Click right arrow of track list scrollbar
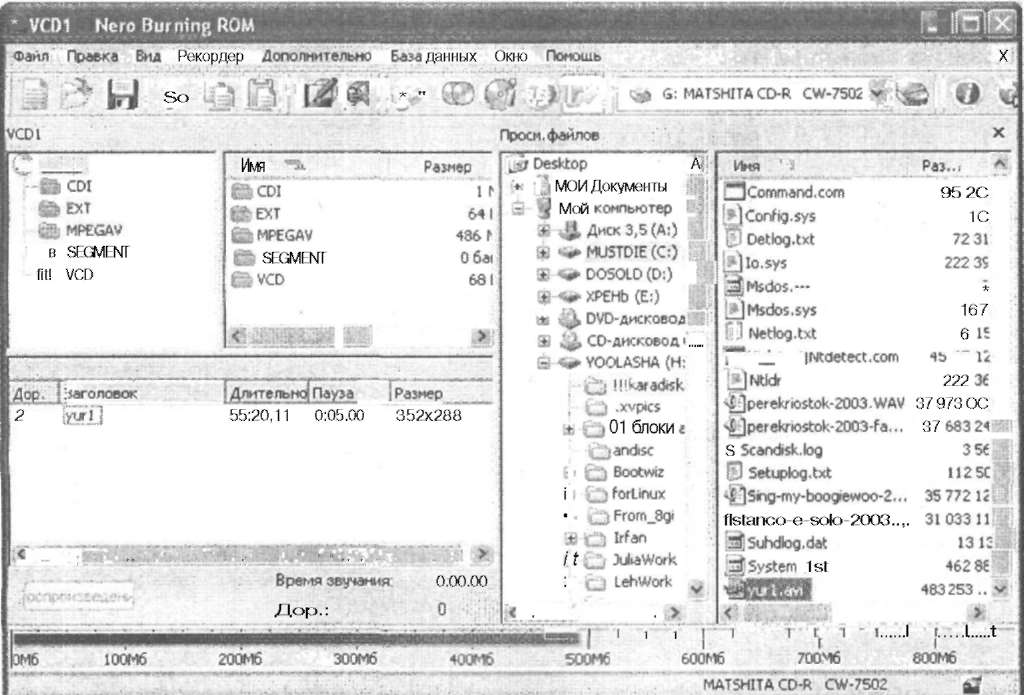 click(483, 554)
